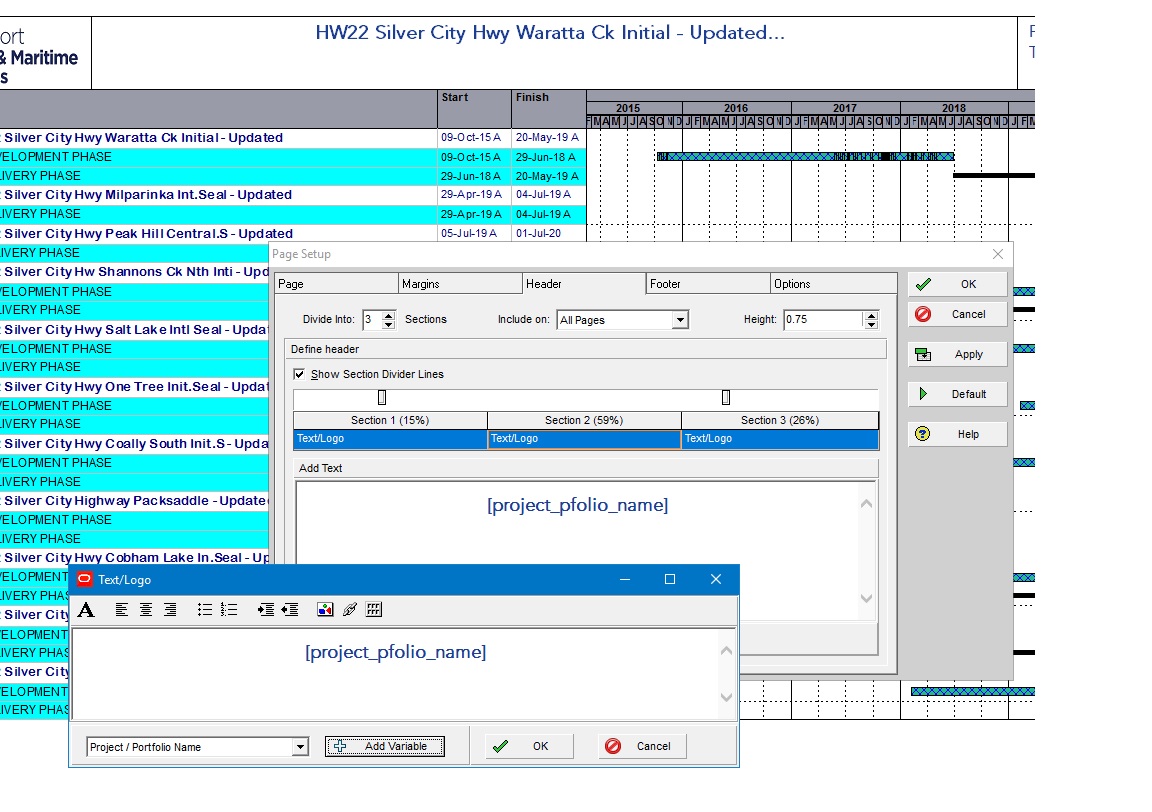
Task: Open the font formatting icon
Action: [86, 610]
